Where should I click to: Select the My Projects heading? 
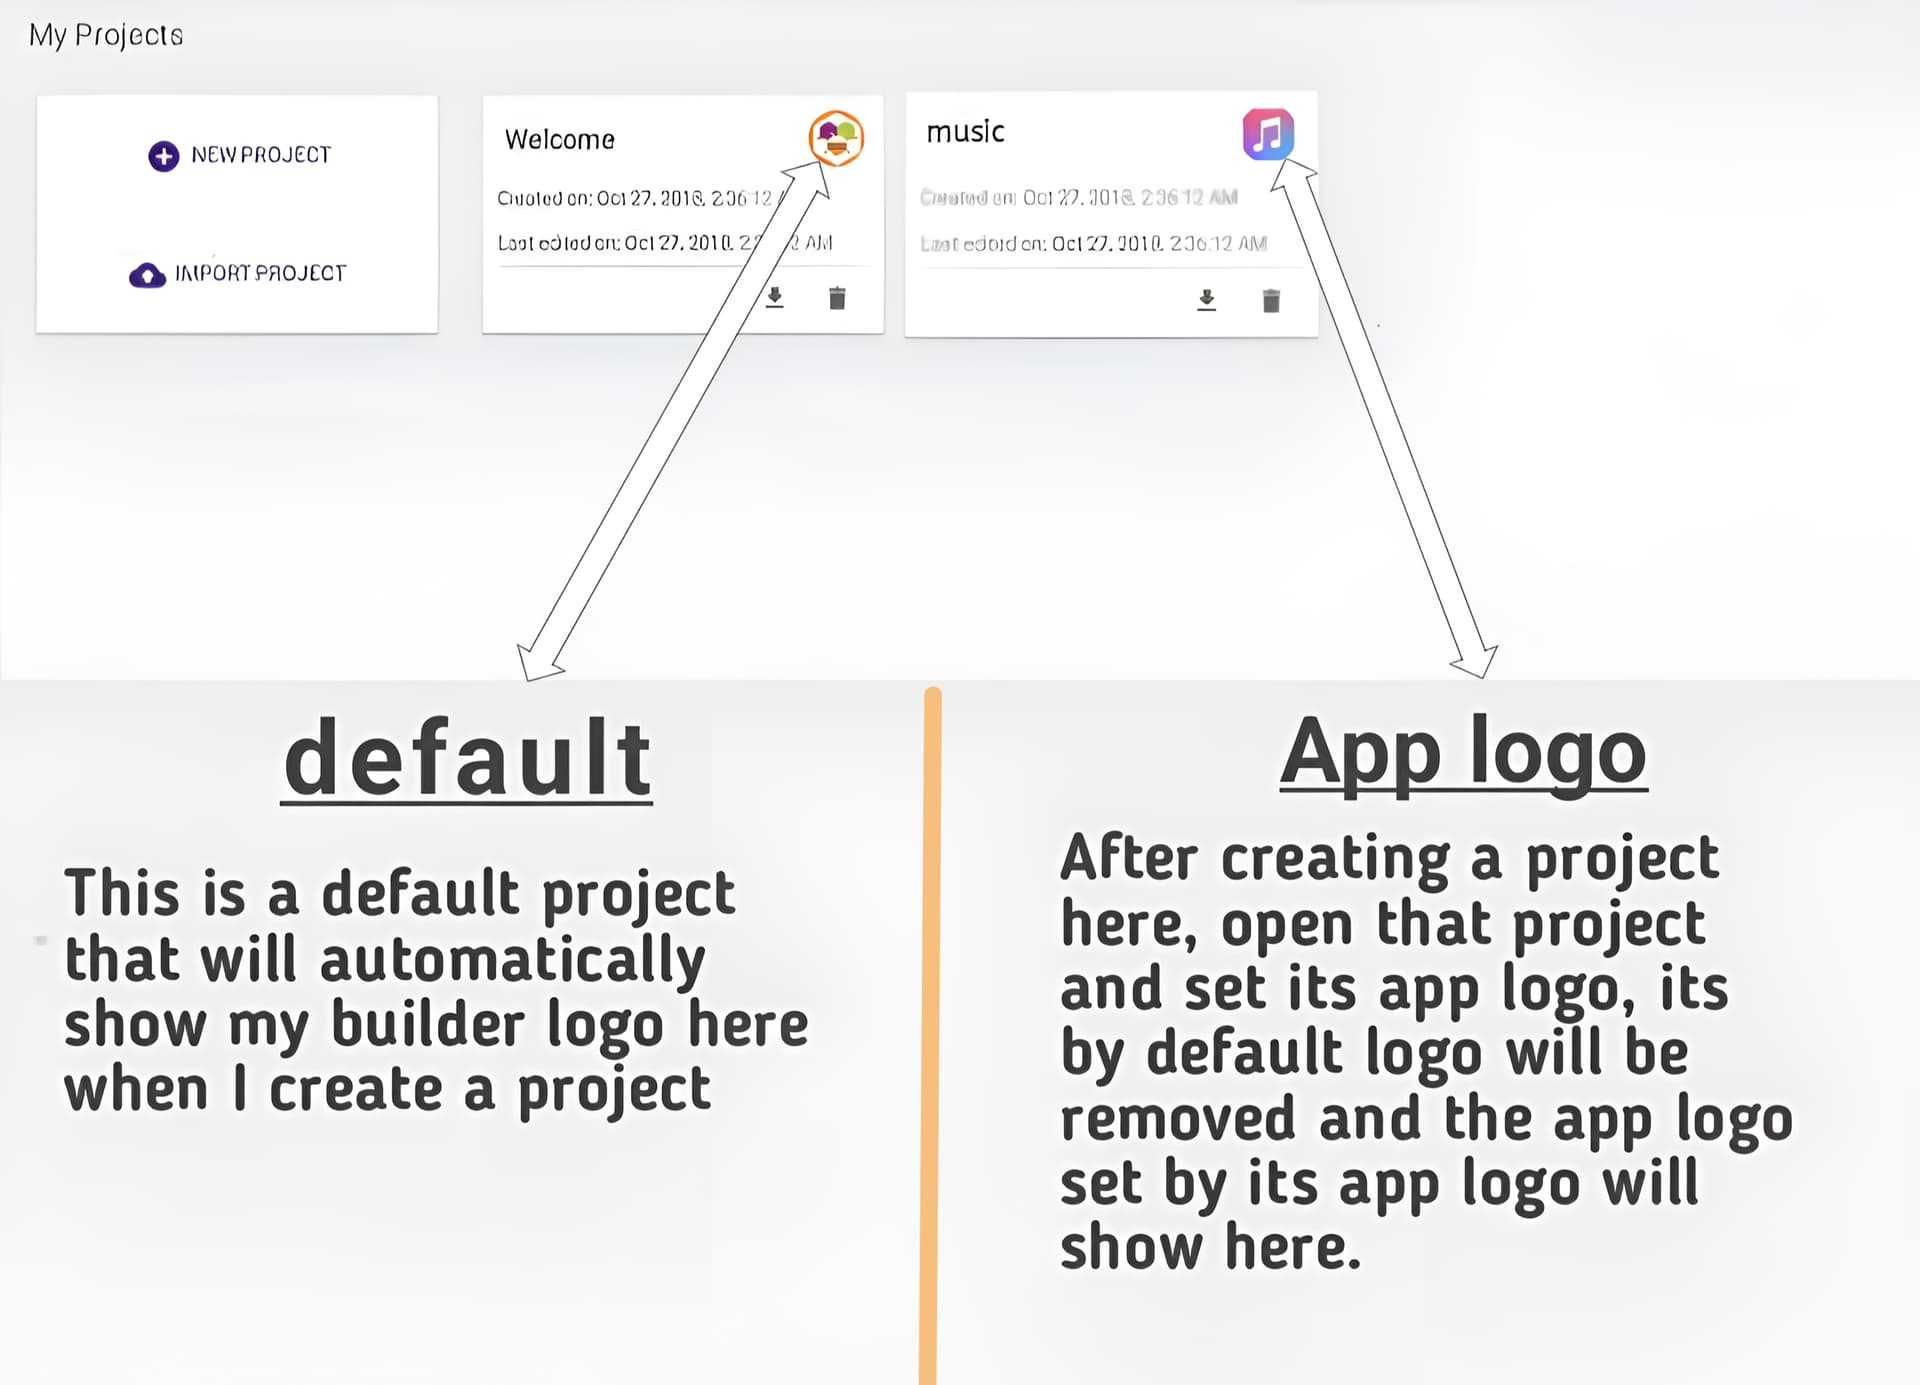pyautogui.click(x=106, y=36)
